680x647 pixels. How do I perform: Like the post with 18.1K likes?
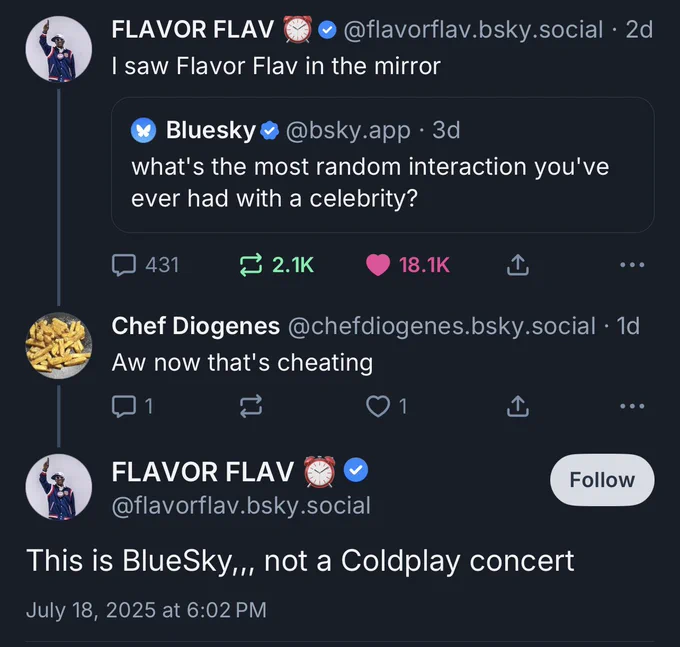pyautogui.click(x=378, y=265)
